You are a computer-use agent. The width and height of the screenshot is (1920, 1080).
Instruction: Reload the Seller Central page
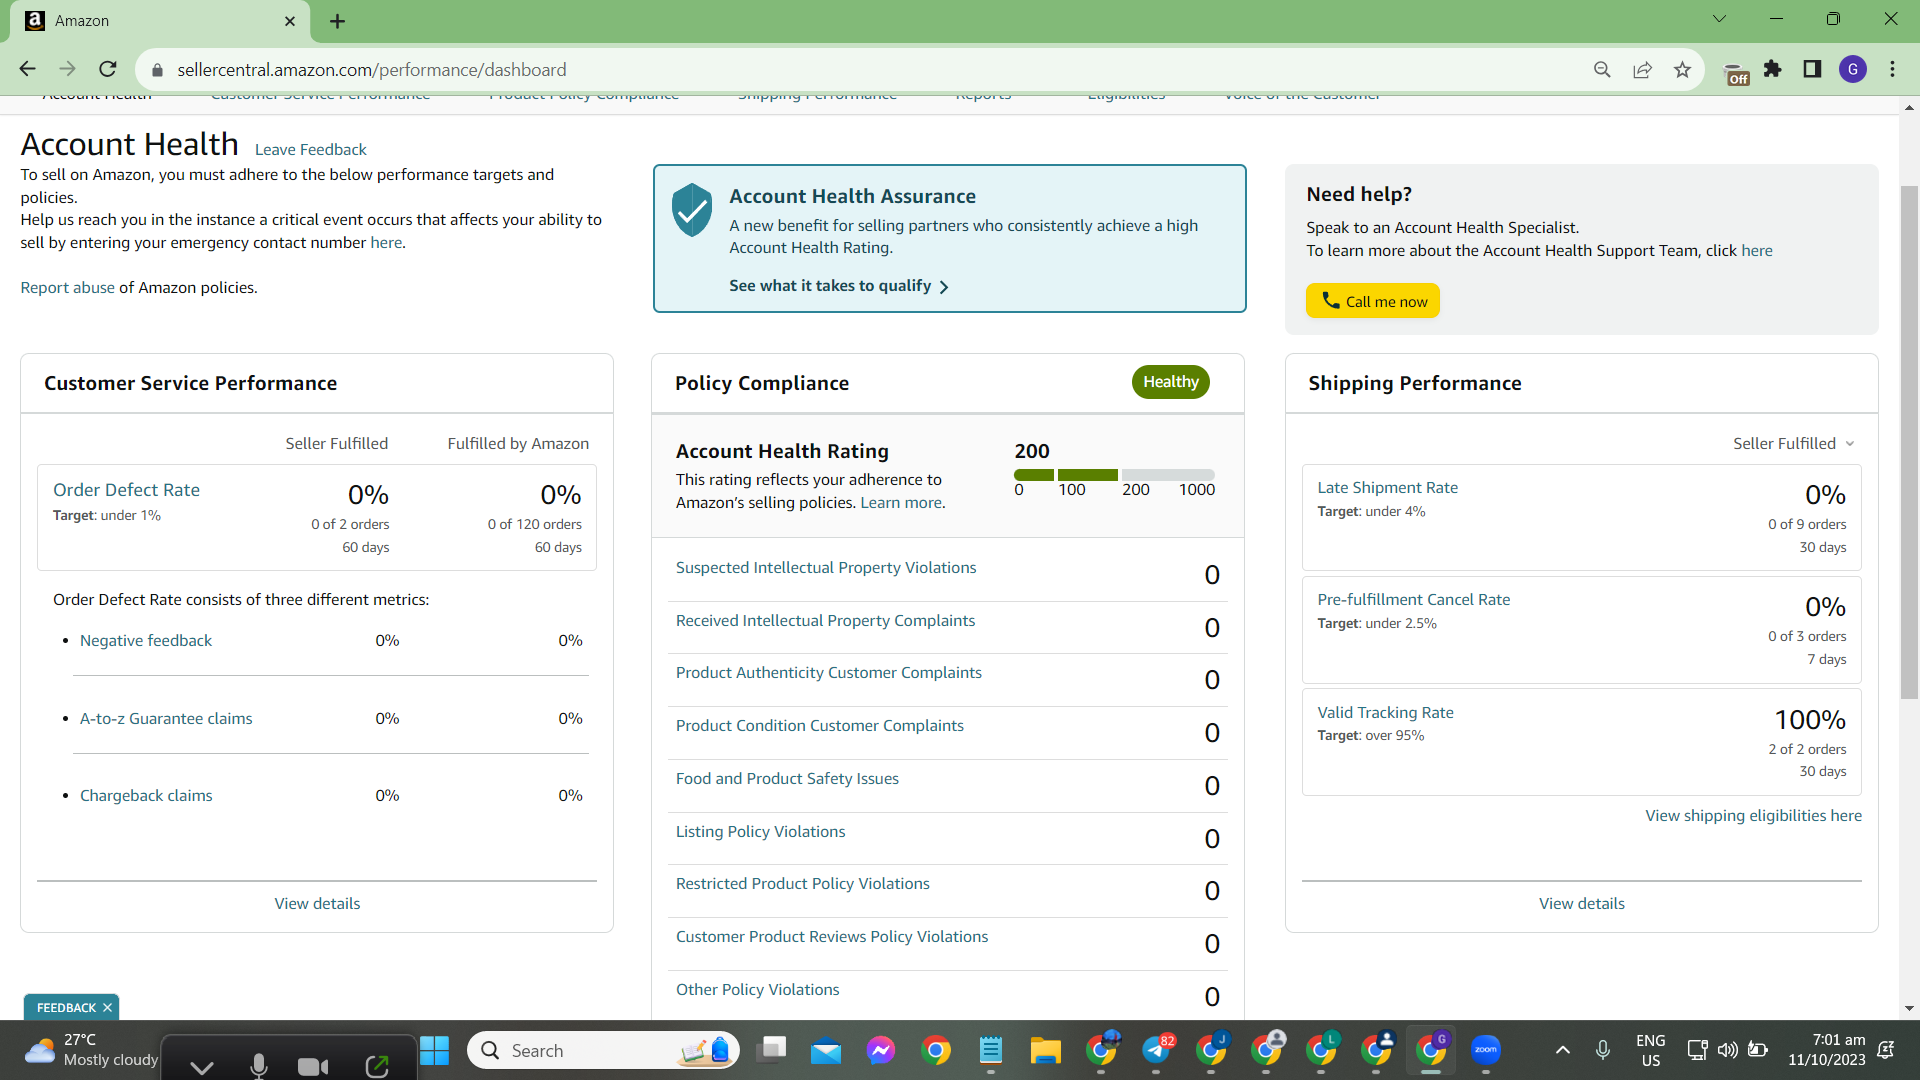pyautogui.click(x=108, y=69)
